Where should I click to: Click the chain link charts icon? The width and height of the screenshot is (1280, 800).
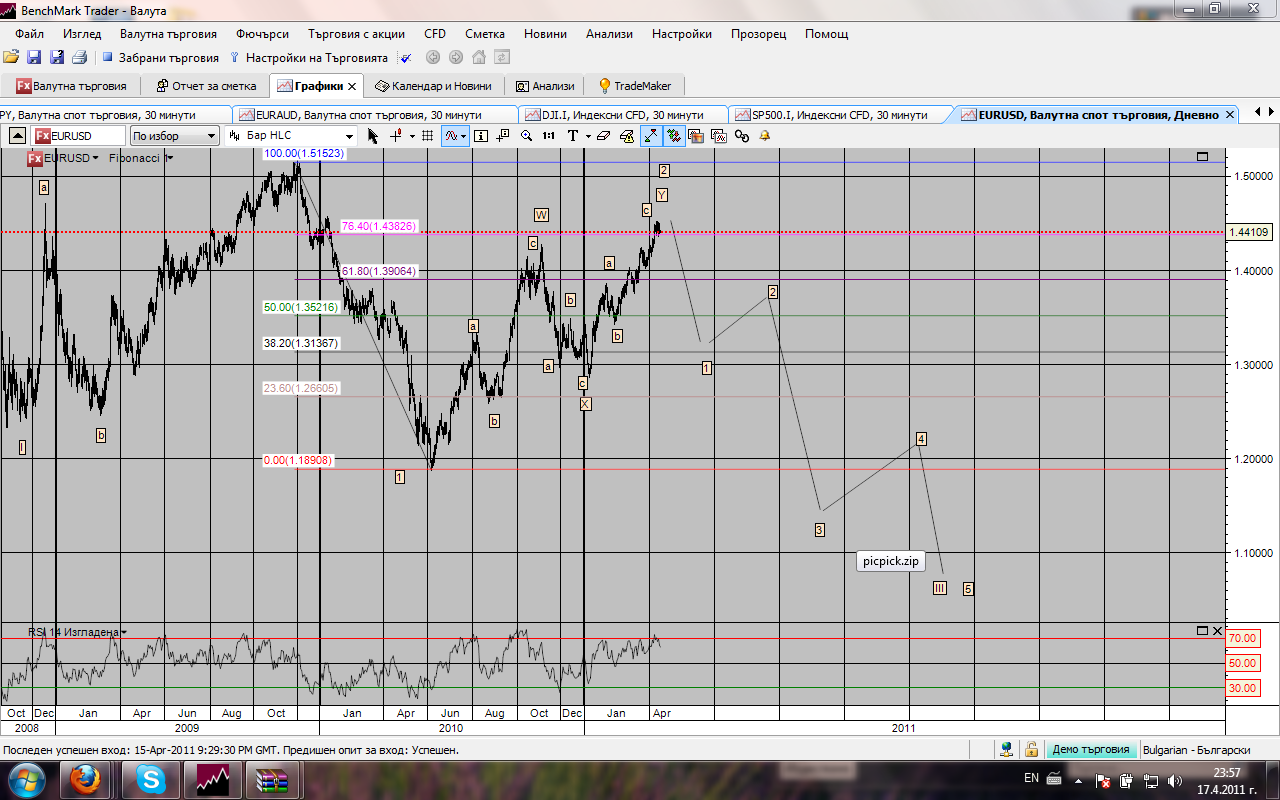tap(742, 136)
